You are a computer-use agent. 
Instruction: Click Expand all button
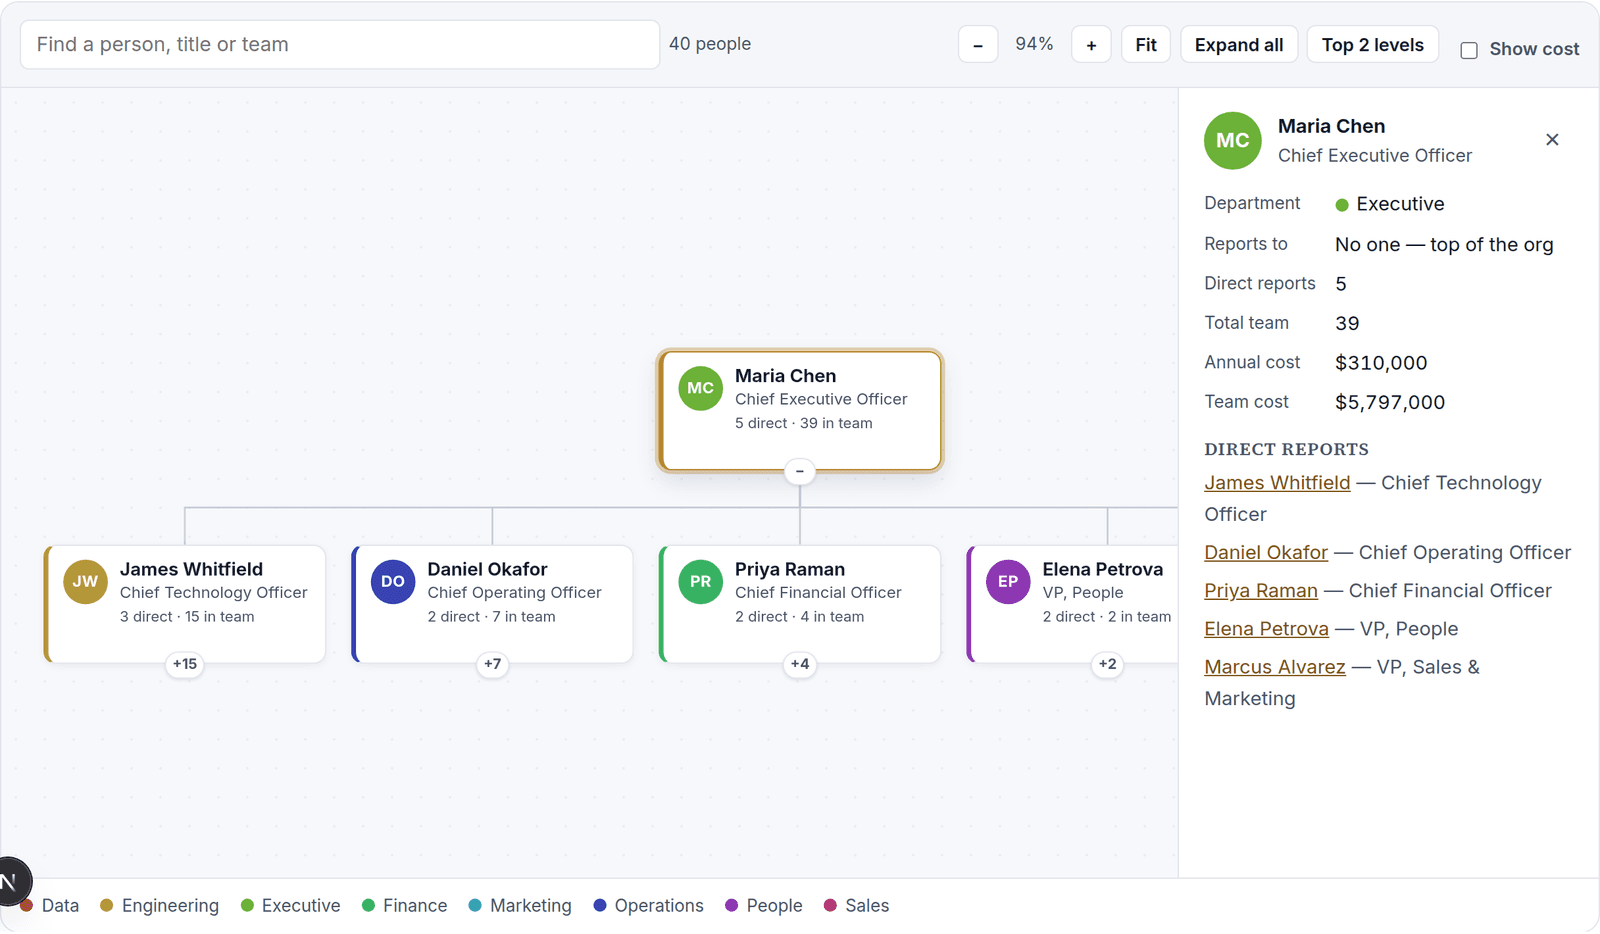[1239, 45]
